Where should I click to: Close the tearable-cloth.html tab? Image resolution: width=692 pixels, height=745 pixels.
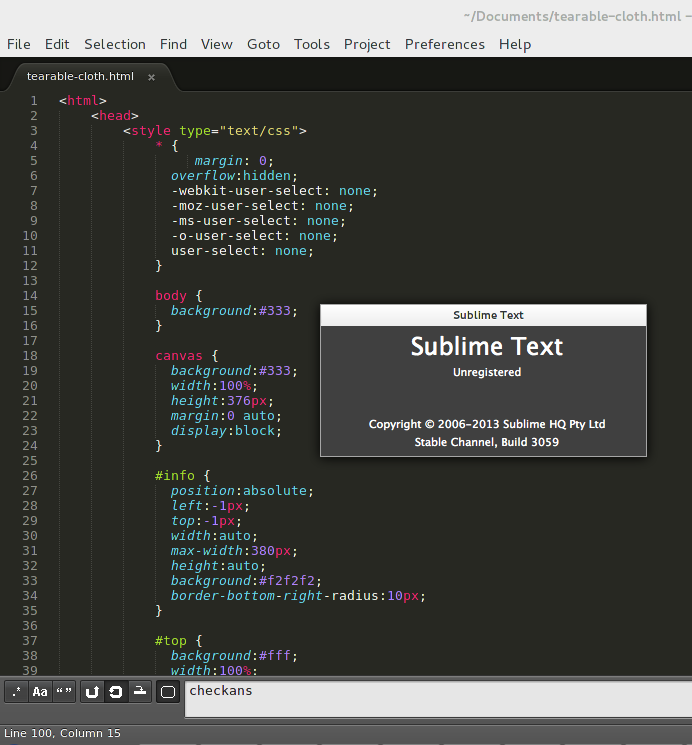click(152, 77)
